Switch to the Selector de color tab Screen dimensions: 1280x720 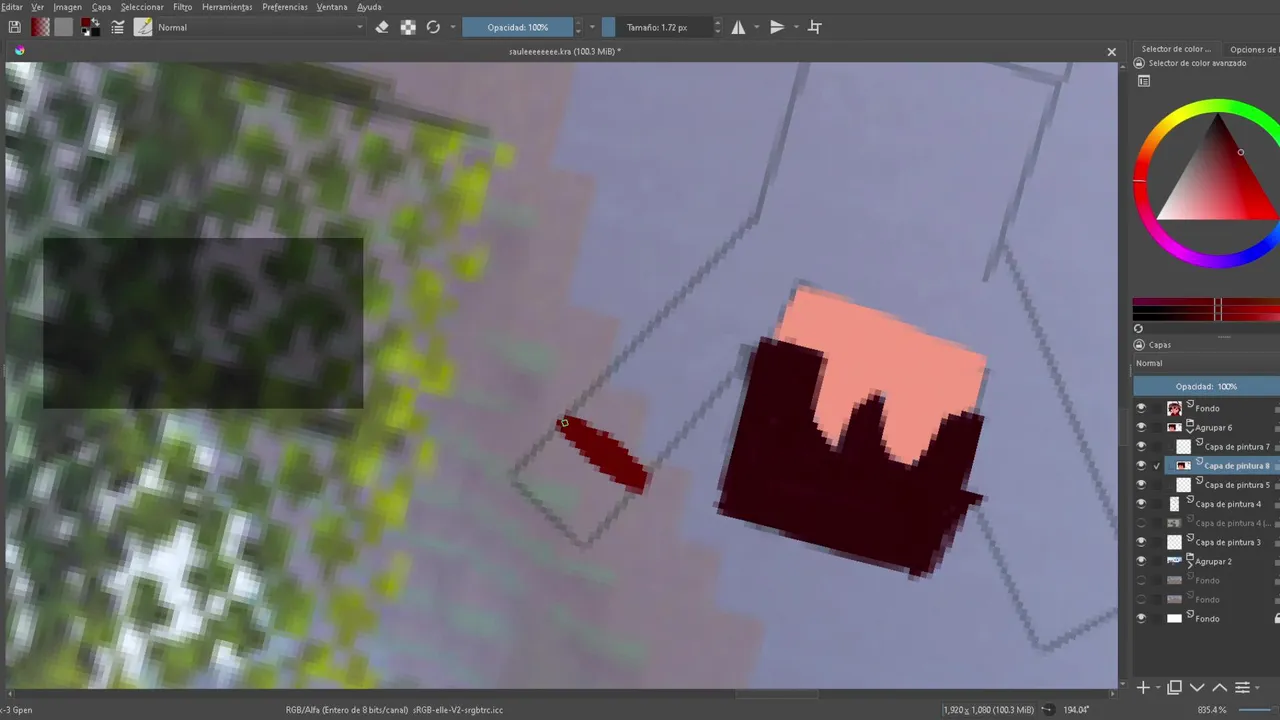[1176, 49]
